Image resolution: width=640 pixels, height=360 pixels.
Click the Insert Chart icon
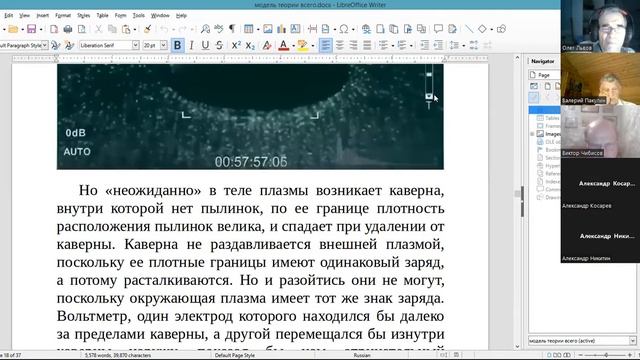282,29
